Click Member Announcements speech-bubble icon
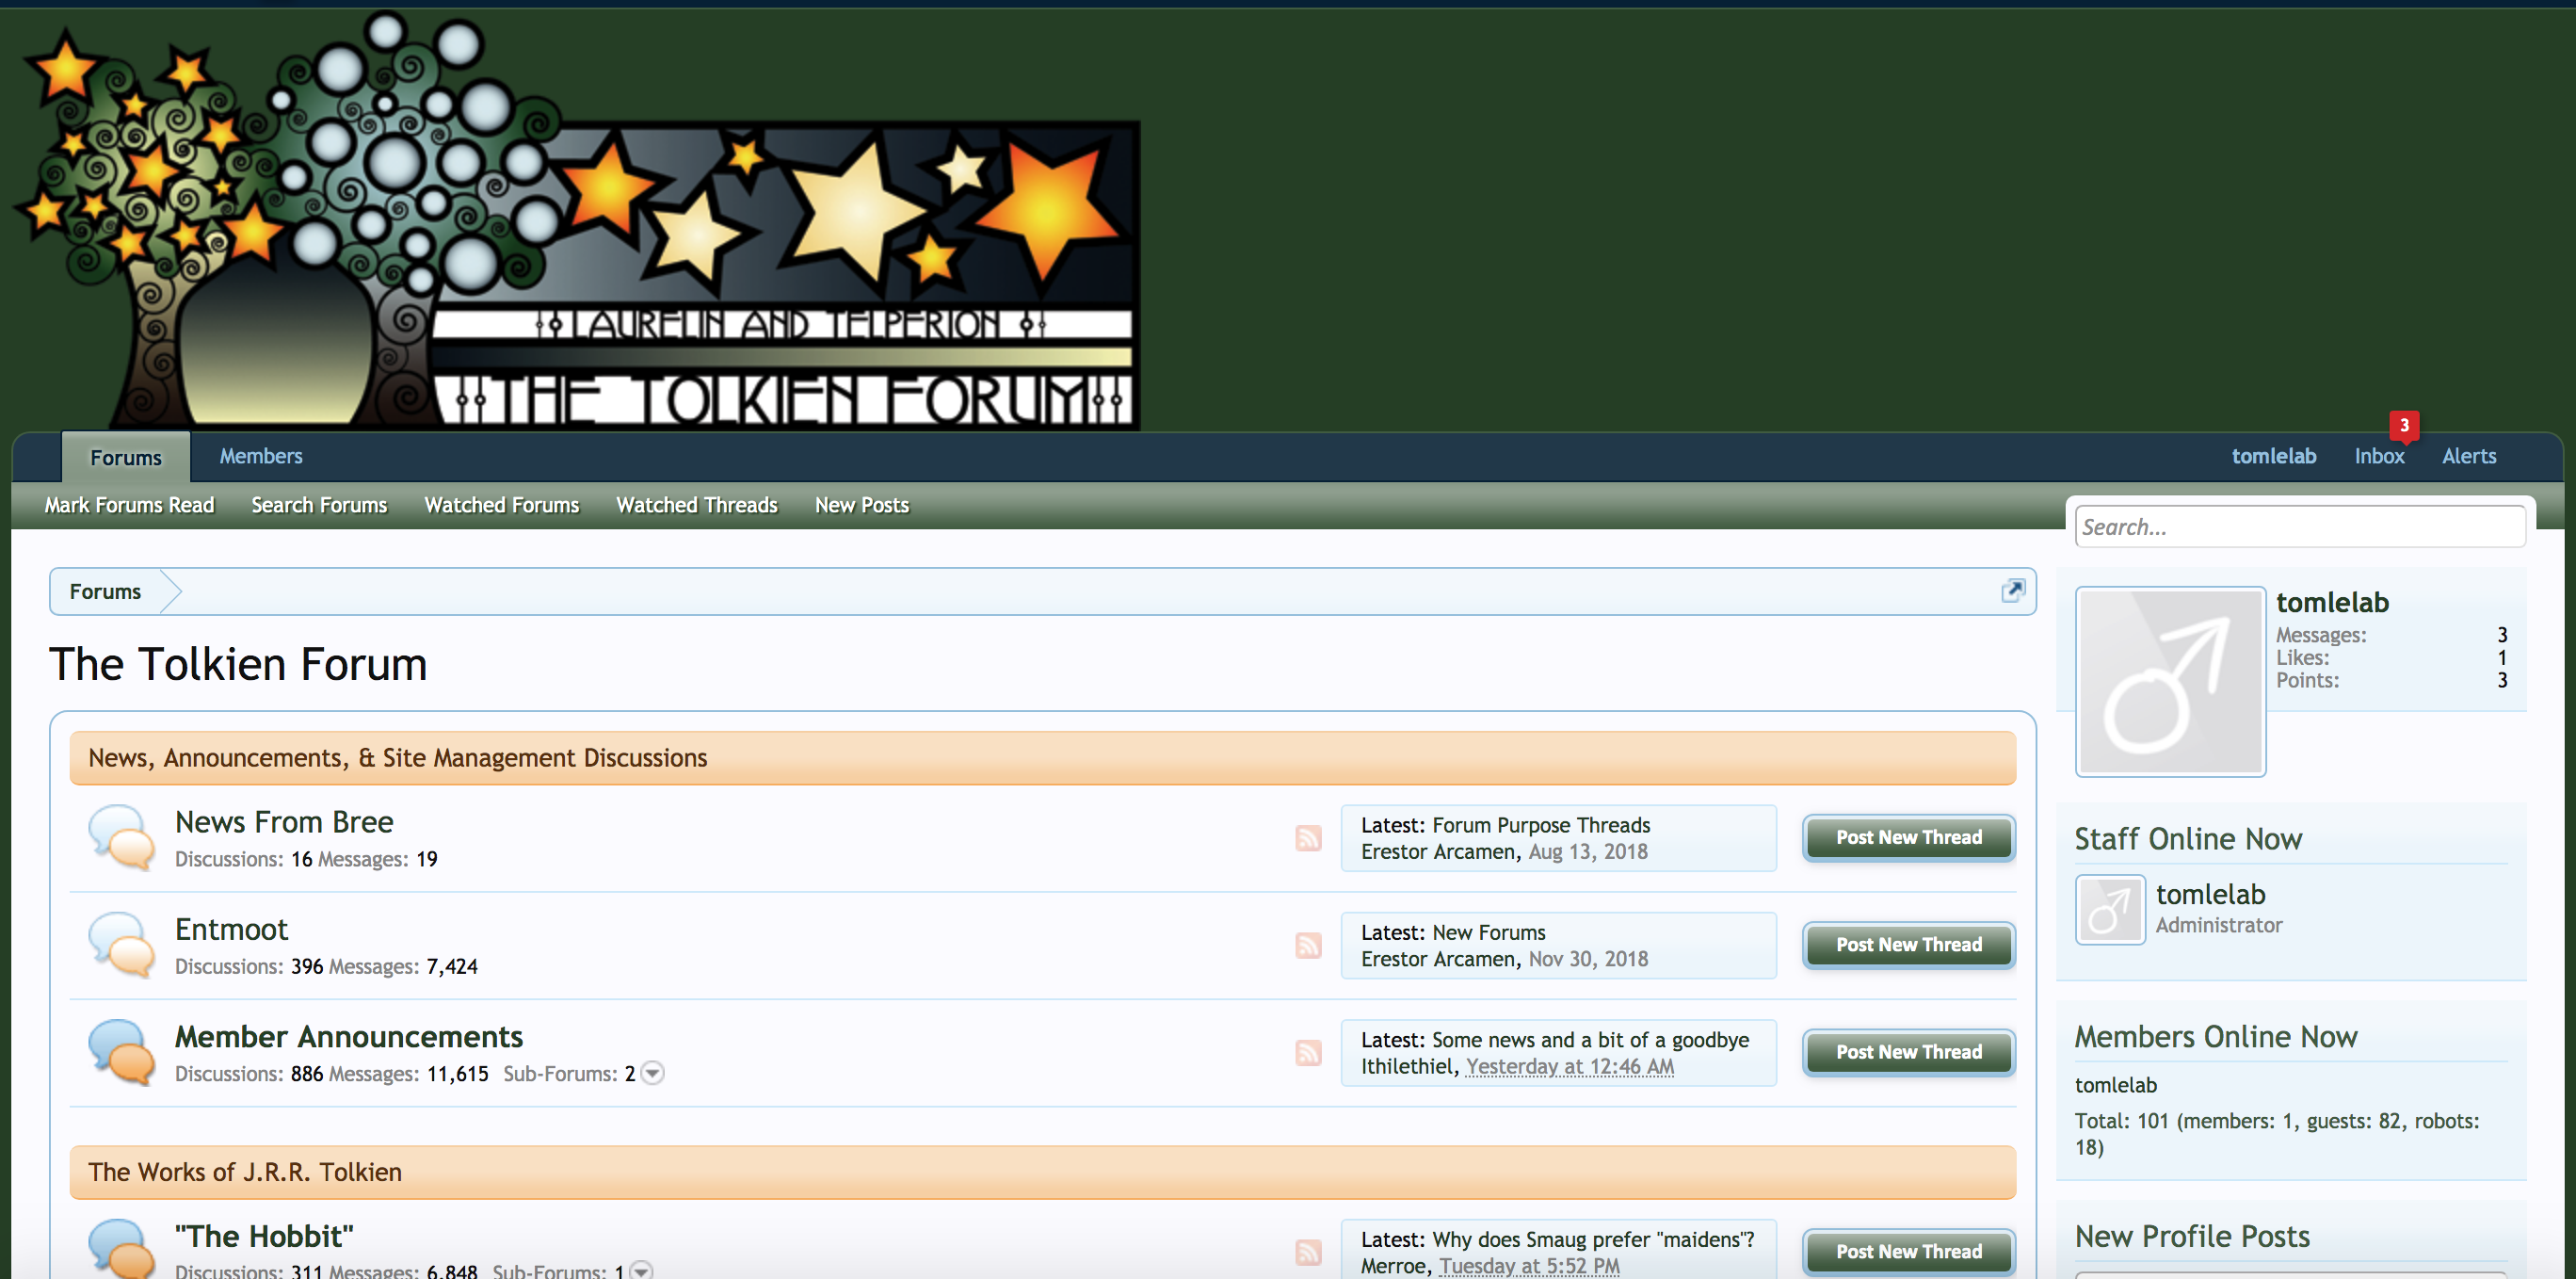The height and width of the screenshot is (1279, 2576). [121, 1051]
